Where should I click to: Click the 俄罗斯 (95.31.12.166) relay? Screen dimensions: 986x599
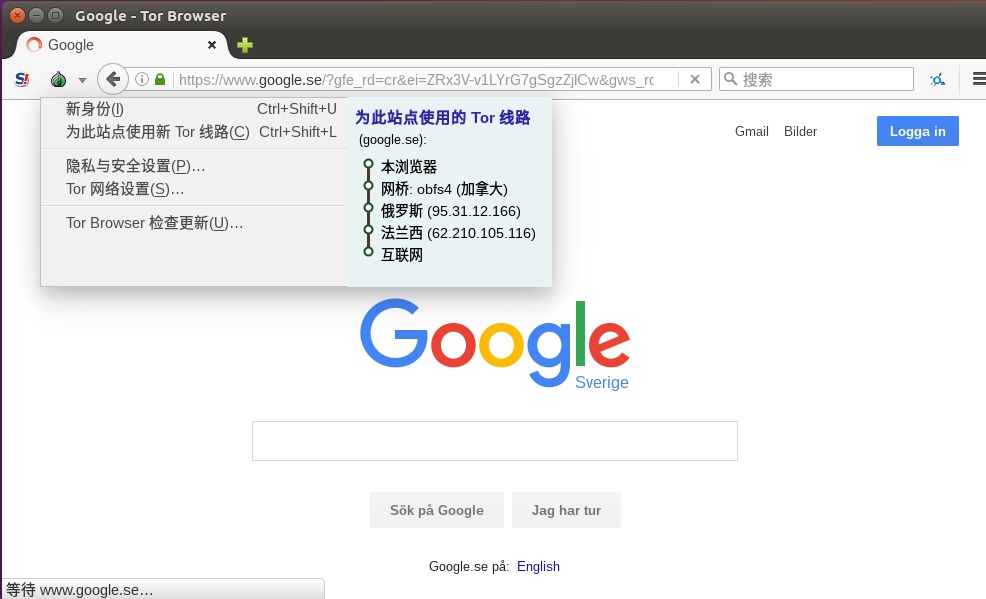point(450,211)
